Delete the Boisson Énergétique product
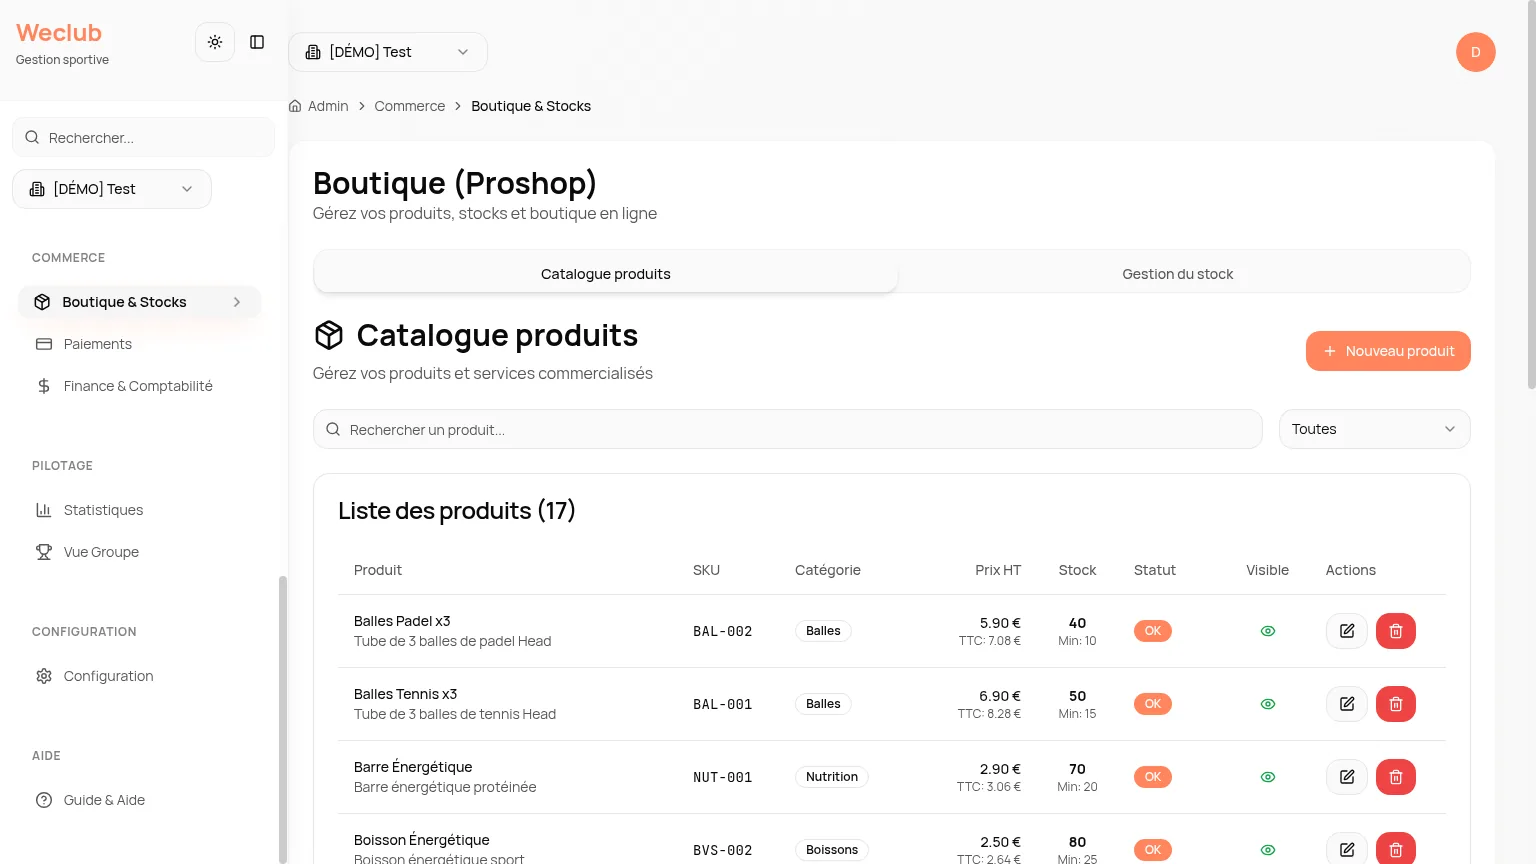This screenshot has height=864, width=1536. click(1396, 849)
